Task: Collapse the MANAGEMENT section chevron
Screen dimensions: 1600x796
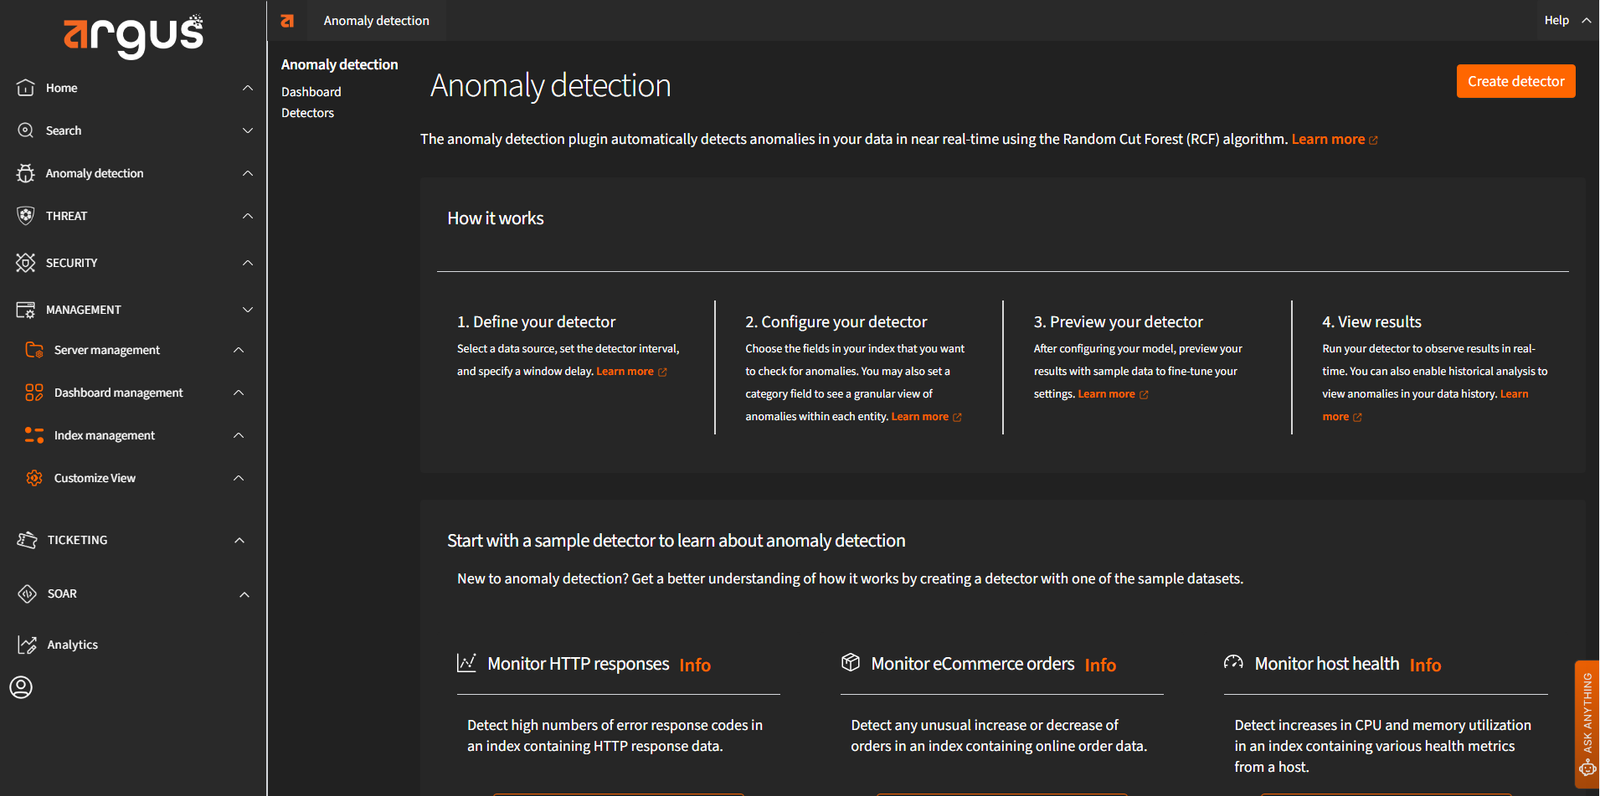Action: click(x=247, y=310)
